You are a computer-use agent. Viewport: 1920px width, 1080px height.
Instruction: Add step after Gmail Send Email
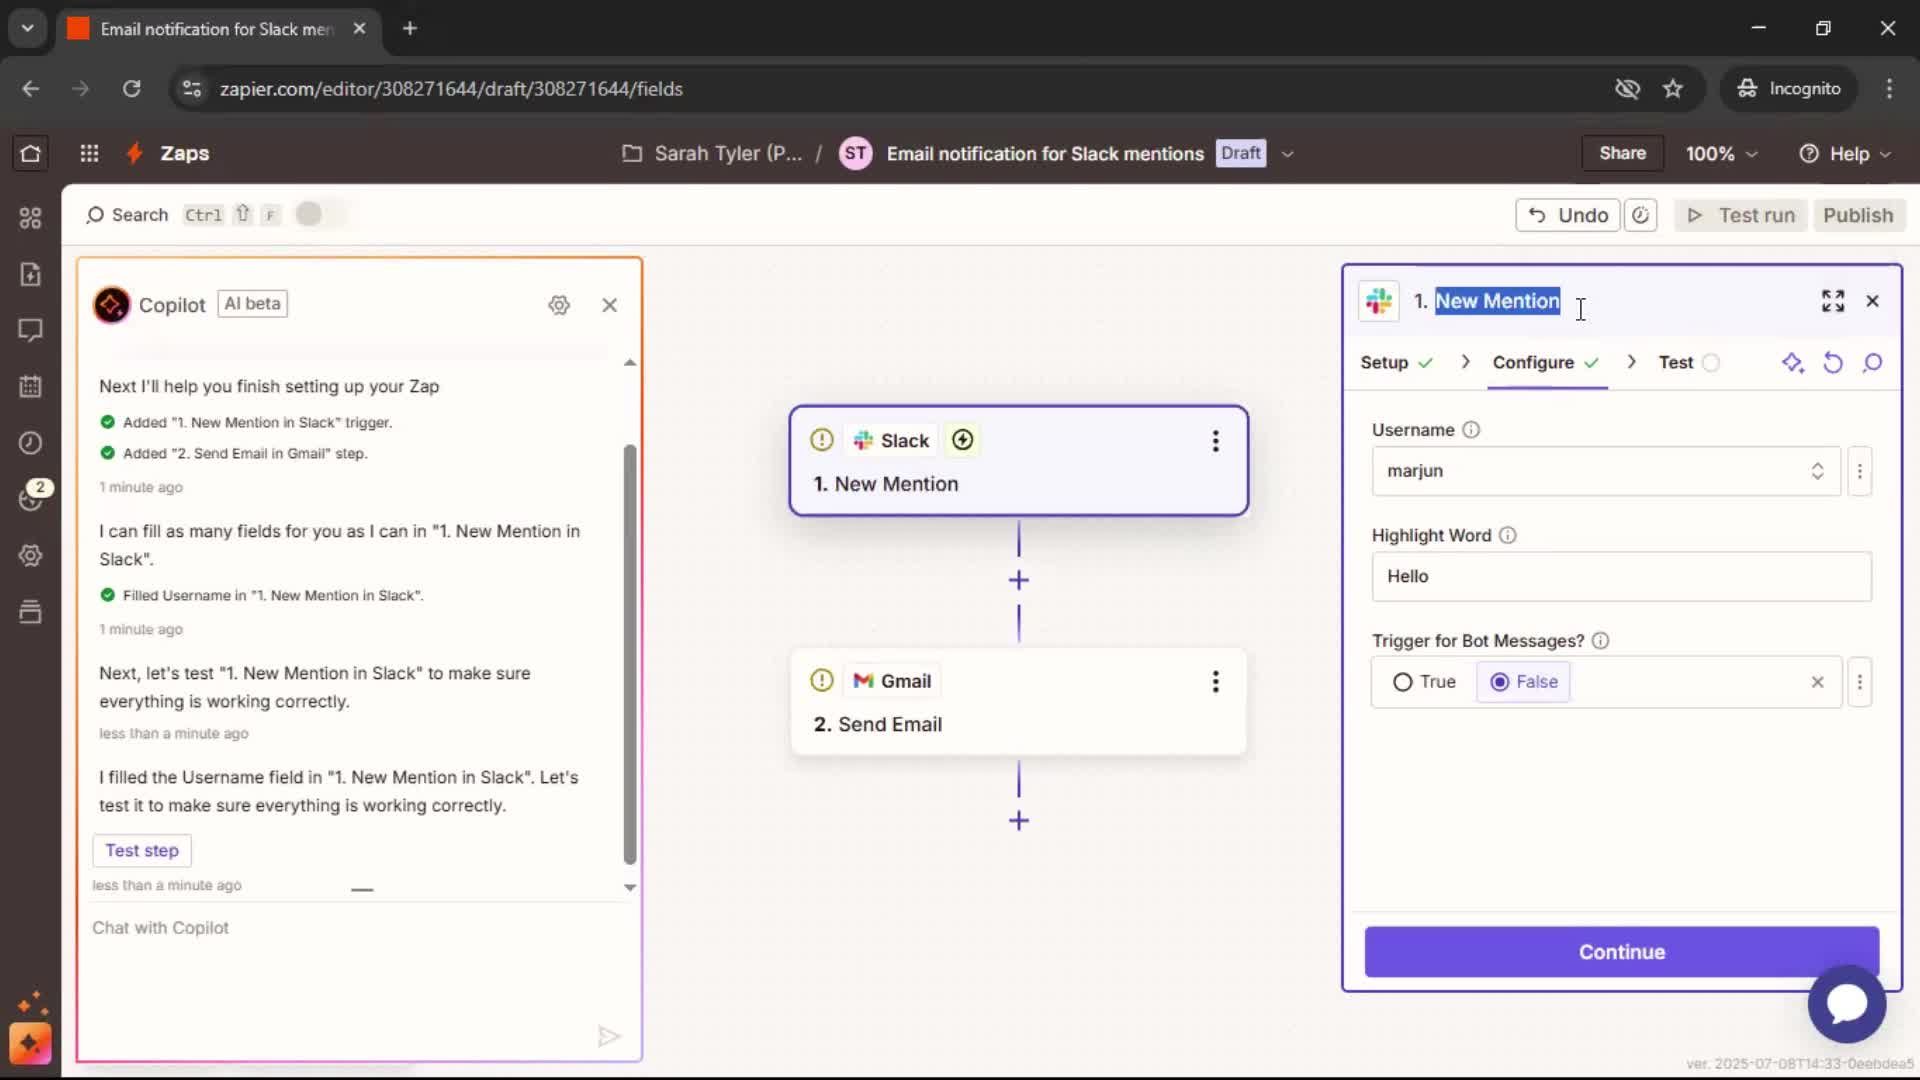click(x=1019, y=821)
